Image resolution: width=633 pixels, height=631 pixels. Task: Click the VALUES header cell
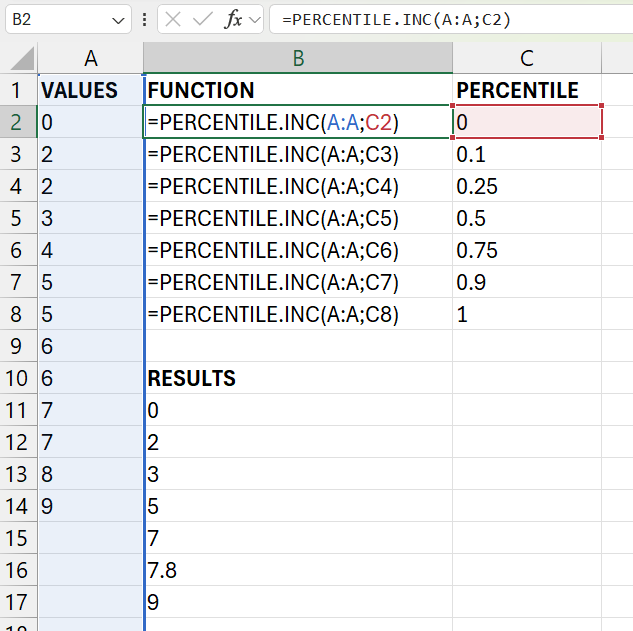click(90, 90)
